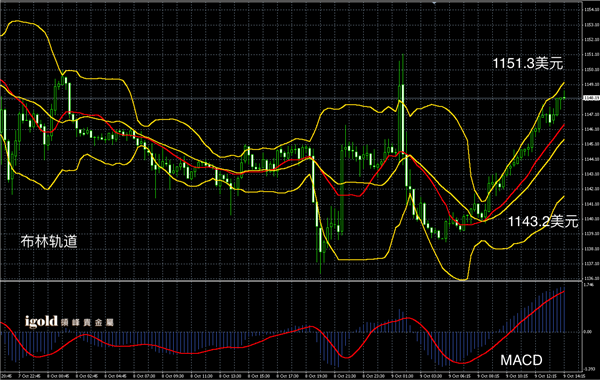This screenshot has height=380, width=600.
Task: Click the 1136 level on price scale
Action: pyautogui.click(x=590, y=278)
